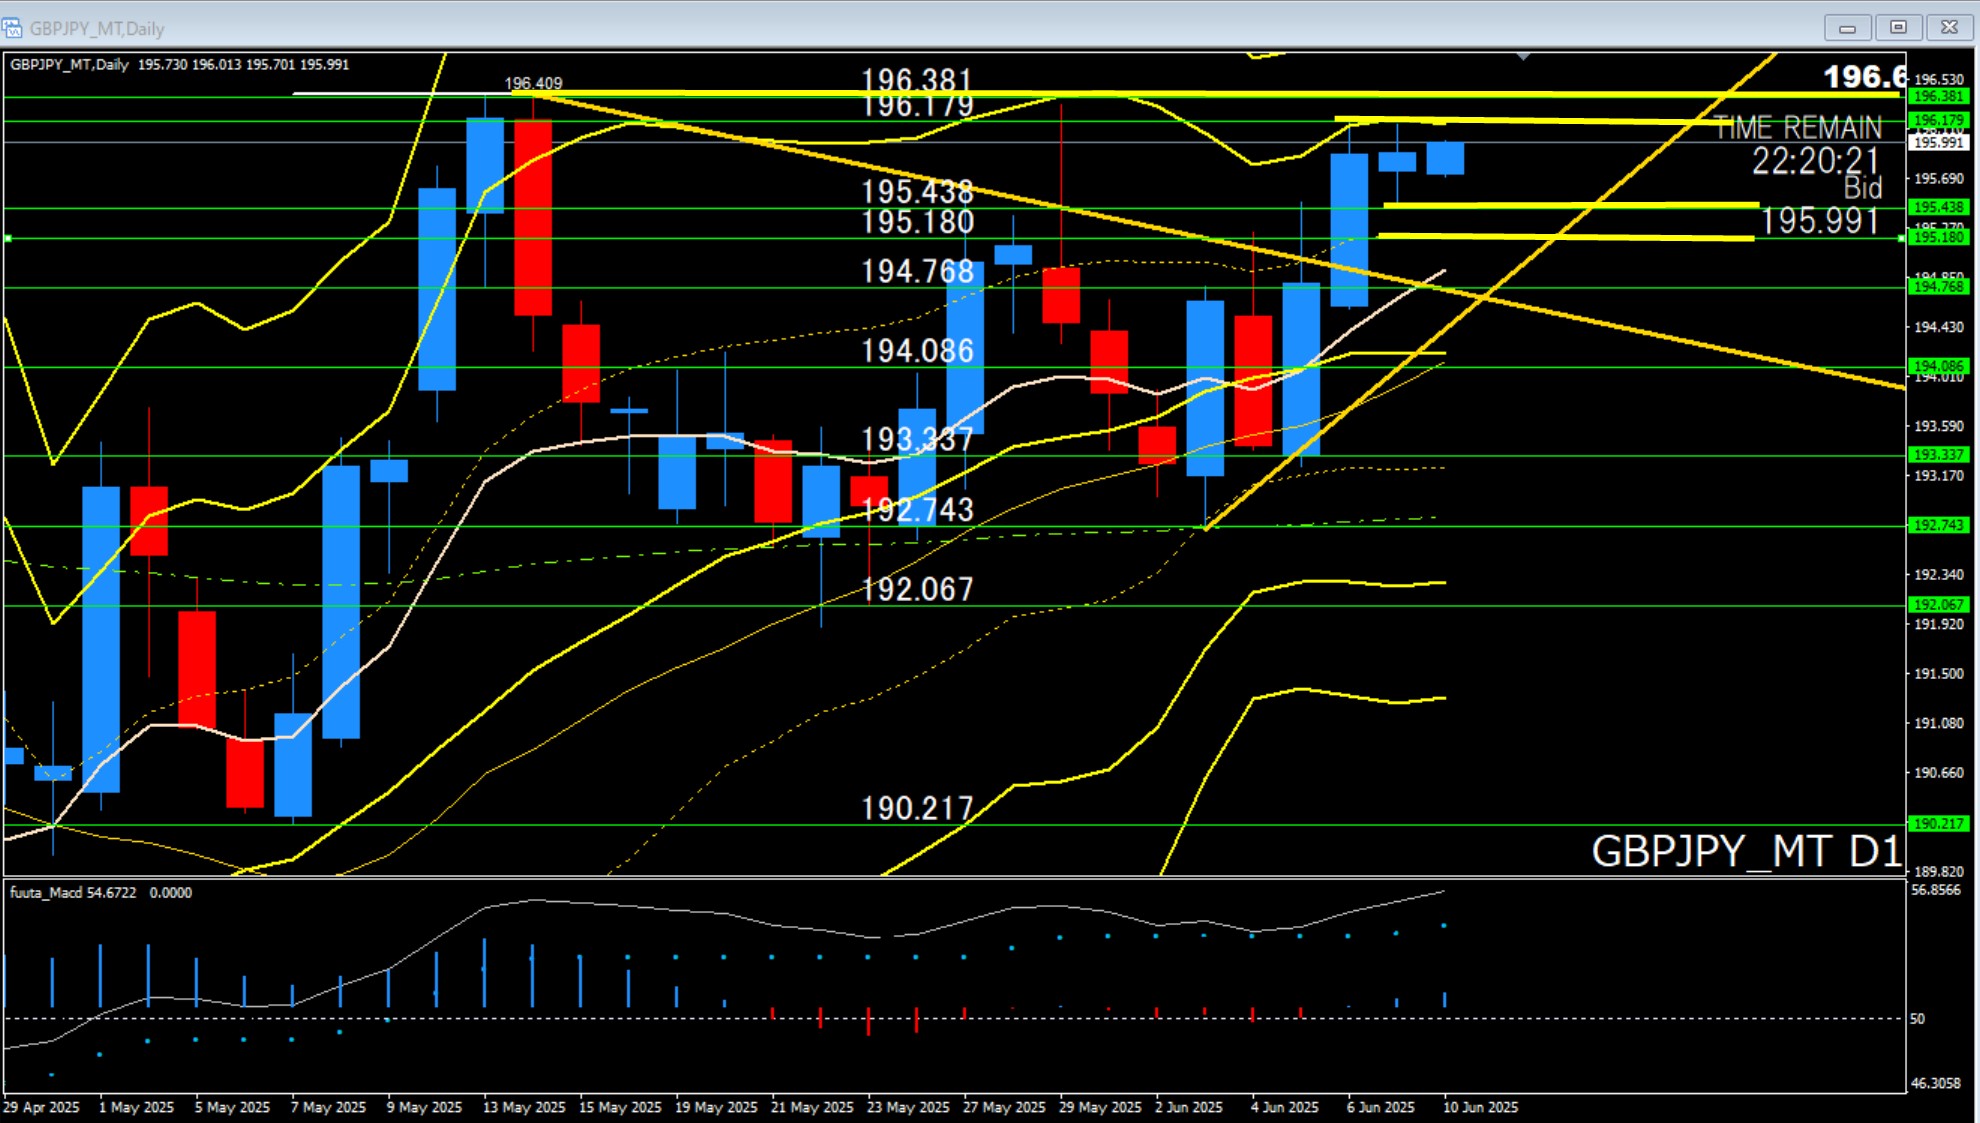Click the chart shift marker triangle
The height and width of the screenshot is (1123, 1980).
[x=1523, y=57]
